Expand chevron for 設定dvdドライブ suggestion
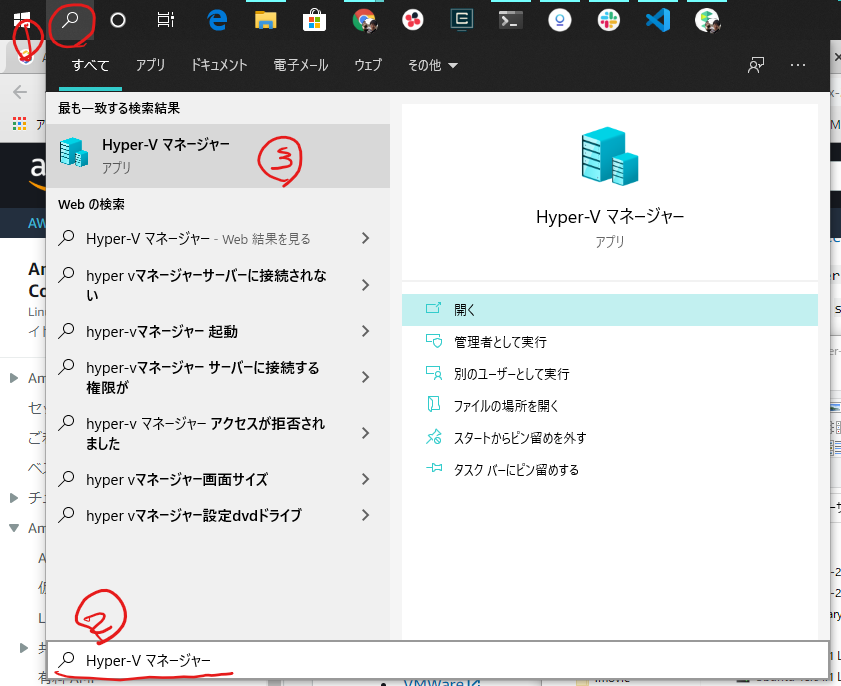This screenshot has height=686, width=841. [x=365, y=515]
